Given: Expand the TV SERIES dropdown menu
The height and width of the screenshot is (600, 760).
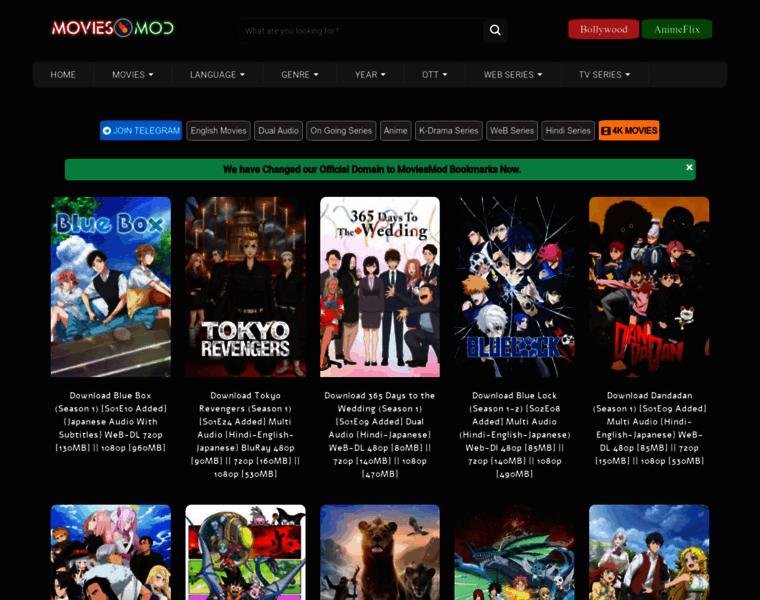Looking at the screenshot, I should (x=604, y=75).
